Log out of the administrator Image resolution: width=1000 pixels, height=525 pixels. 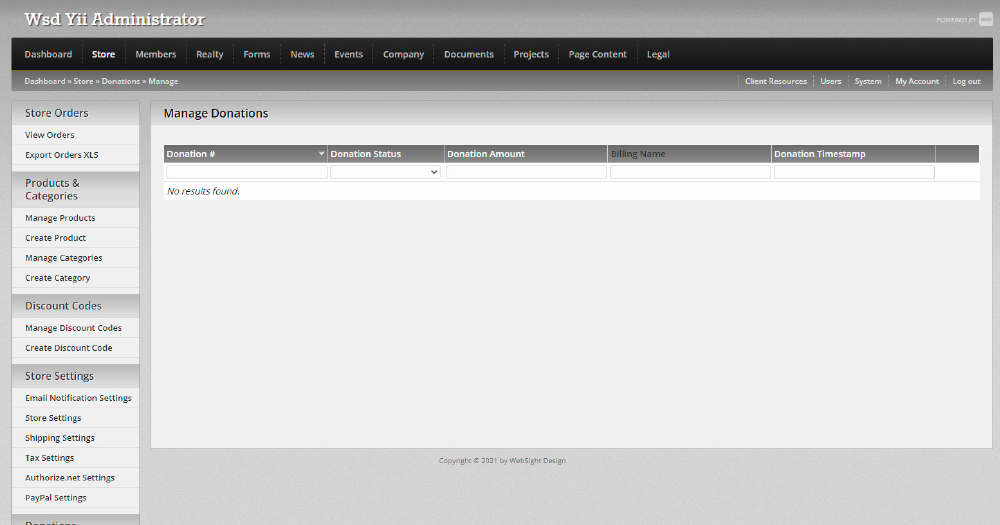(x=966, y=81)
